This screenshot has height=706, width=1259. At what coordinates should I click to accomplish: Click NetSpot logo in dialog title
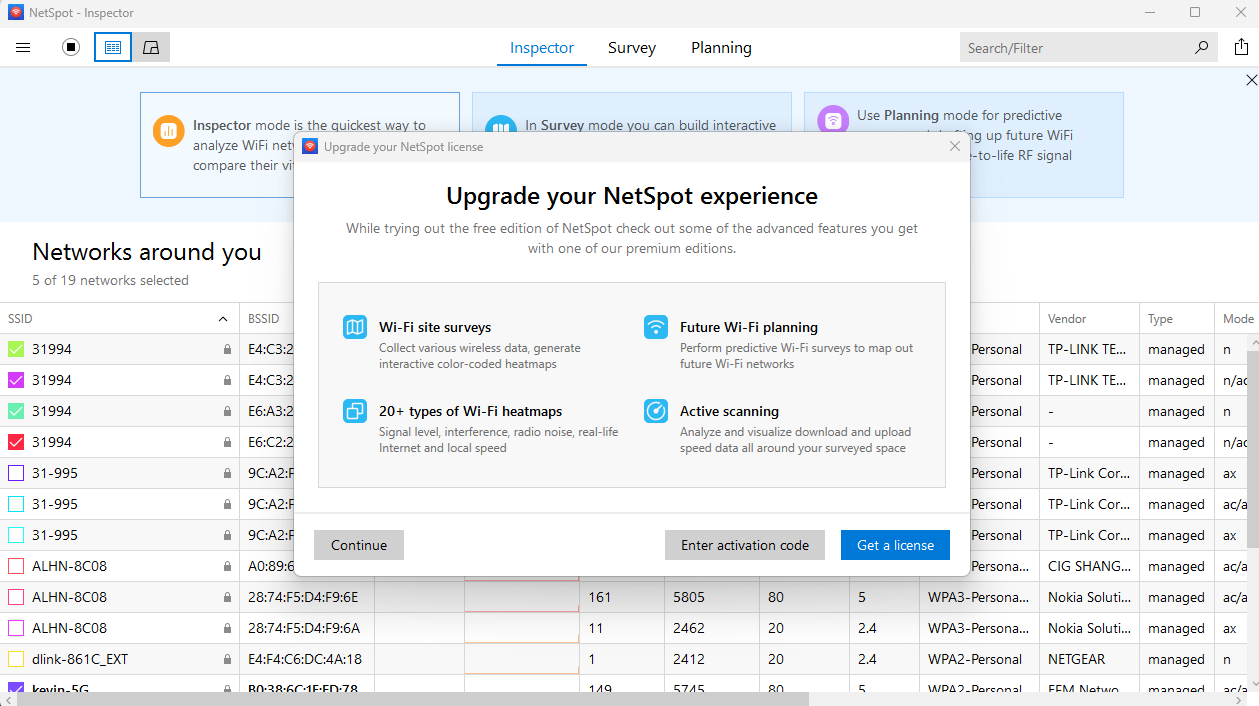[310, 146]
